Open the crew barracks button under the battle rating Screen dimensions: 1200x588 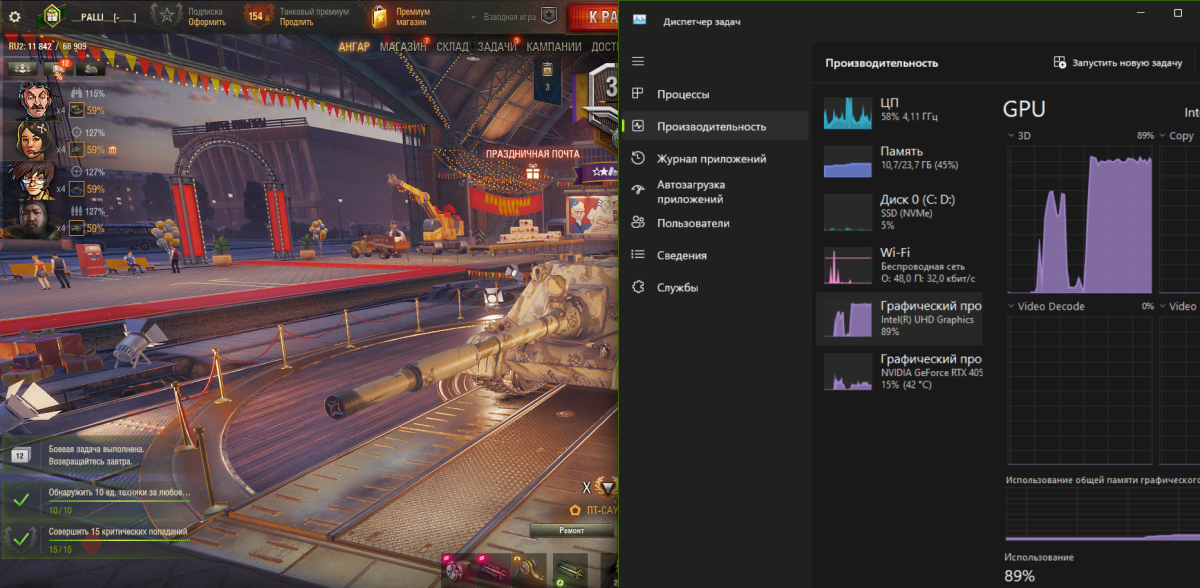pos(22,69)
